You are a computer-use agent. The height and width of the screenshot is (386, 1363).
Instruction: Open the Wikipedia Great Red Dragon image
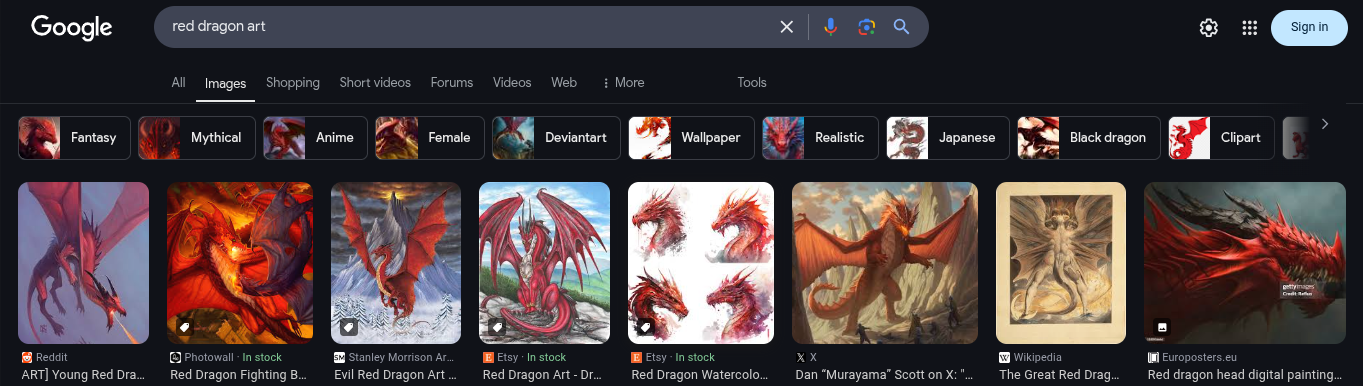1061,263
